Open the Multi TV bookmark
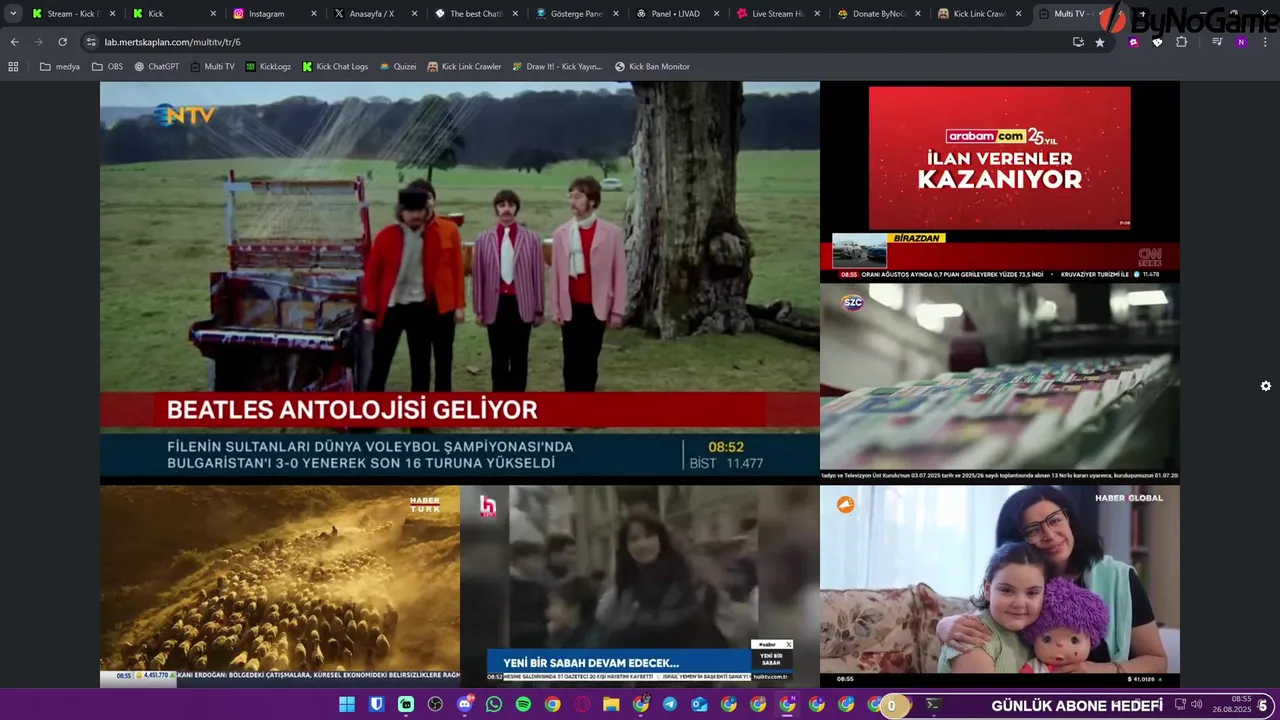Screen dimensions: 1280x720 click(x=212, y=67)
